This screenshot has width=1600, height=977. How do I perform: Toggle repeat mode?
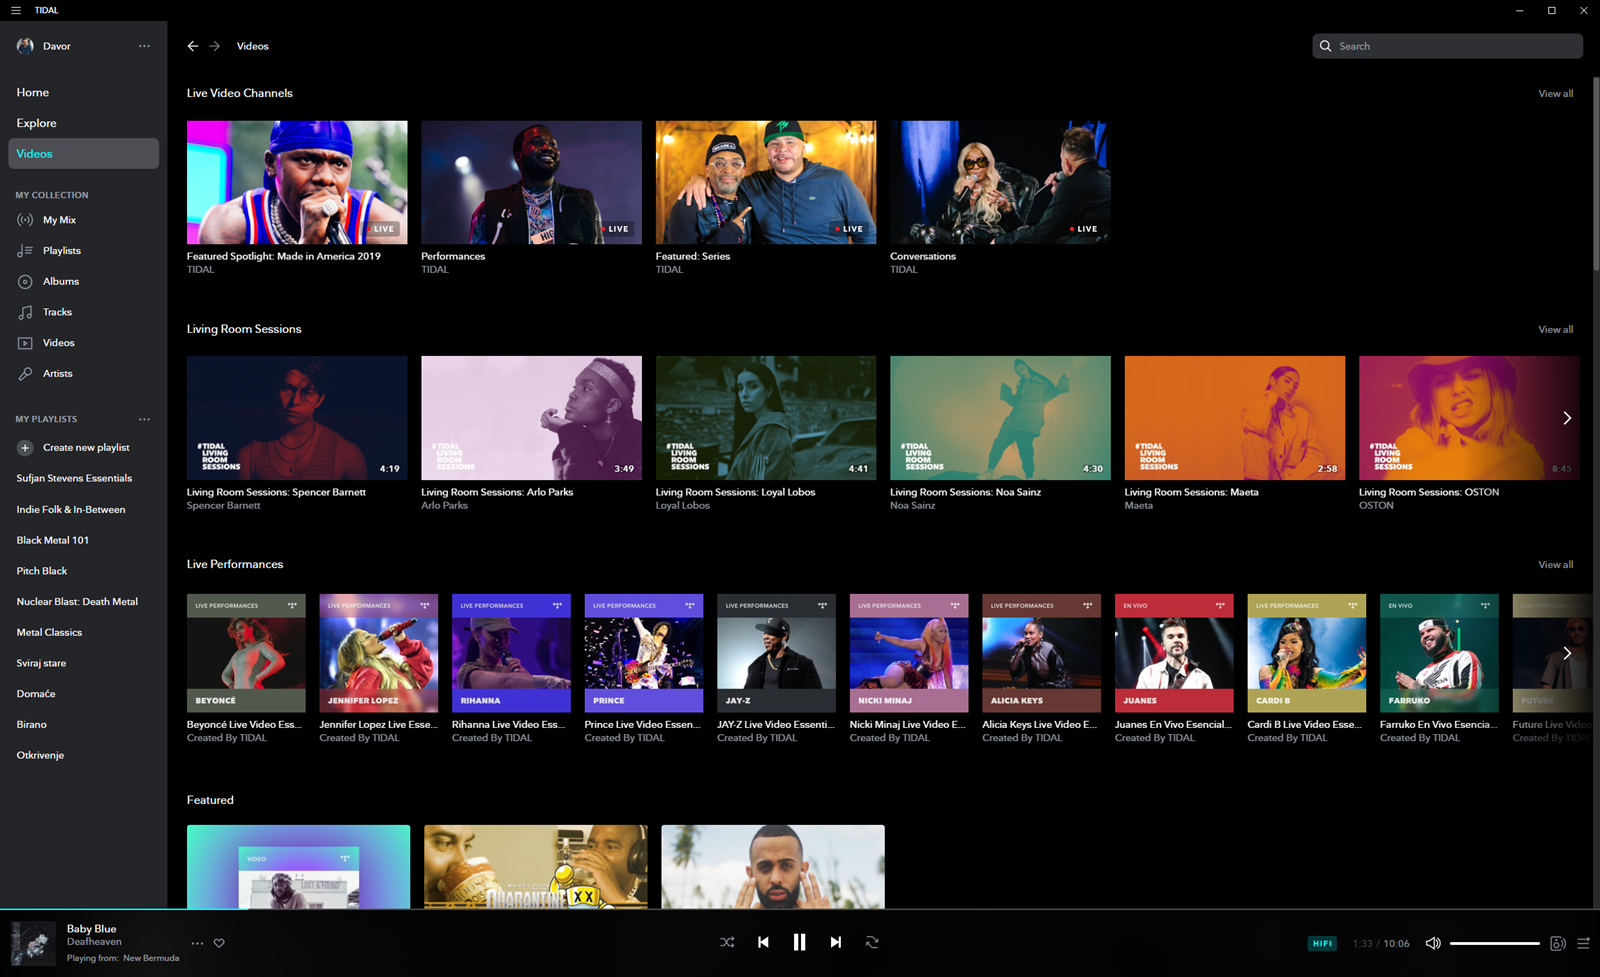872,942
